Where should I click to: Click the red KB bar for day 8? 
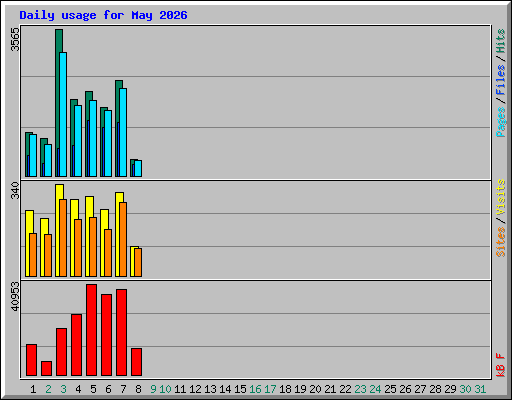[x=136, y=362]
